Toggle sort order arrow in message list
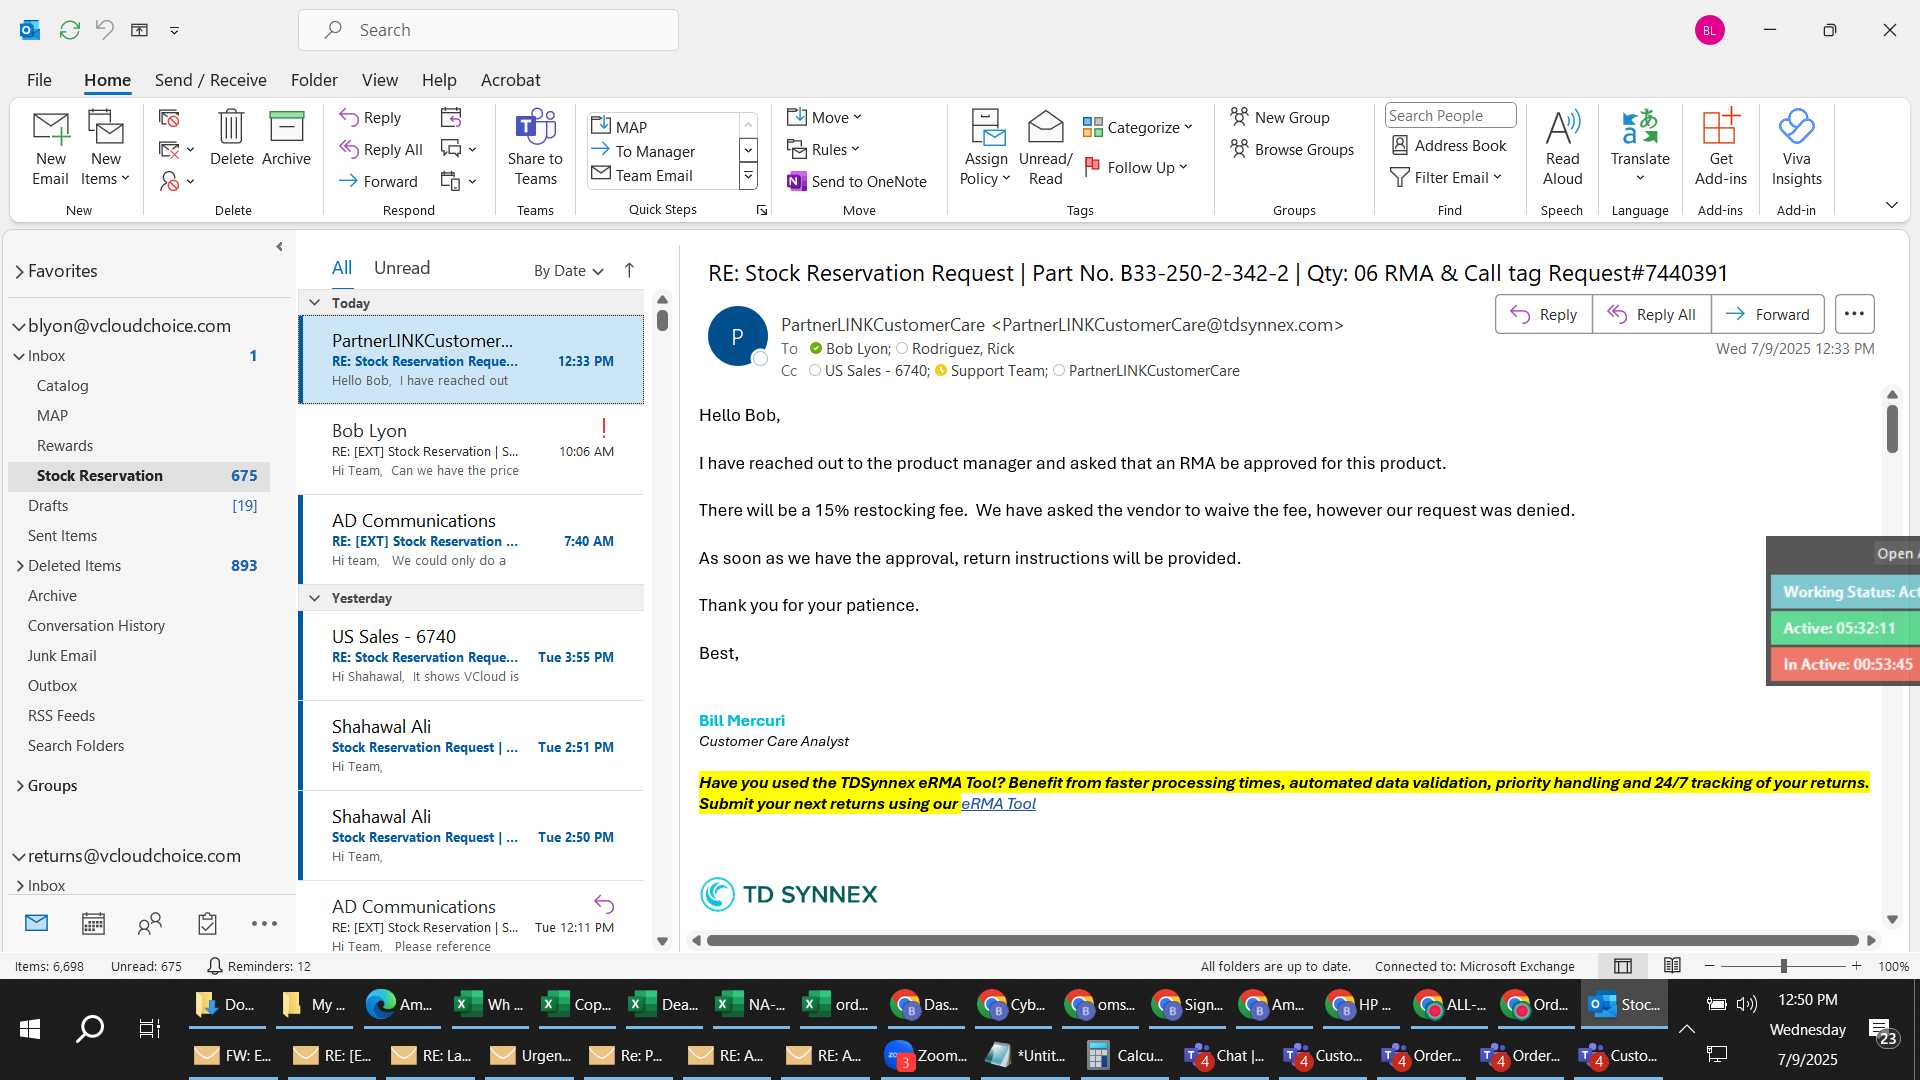Screen dimensions: 1920x1080 [x=629, y=270]
